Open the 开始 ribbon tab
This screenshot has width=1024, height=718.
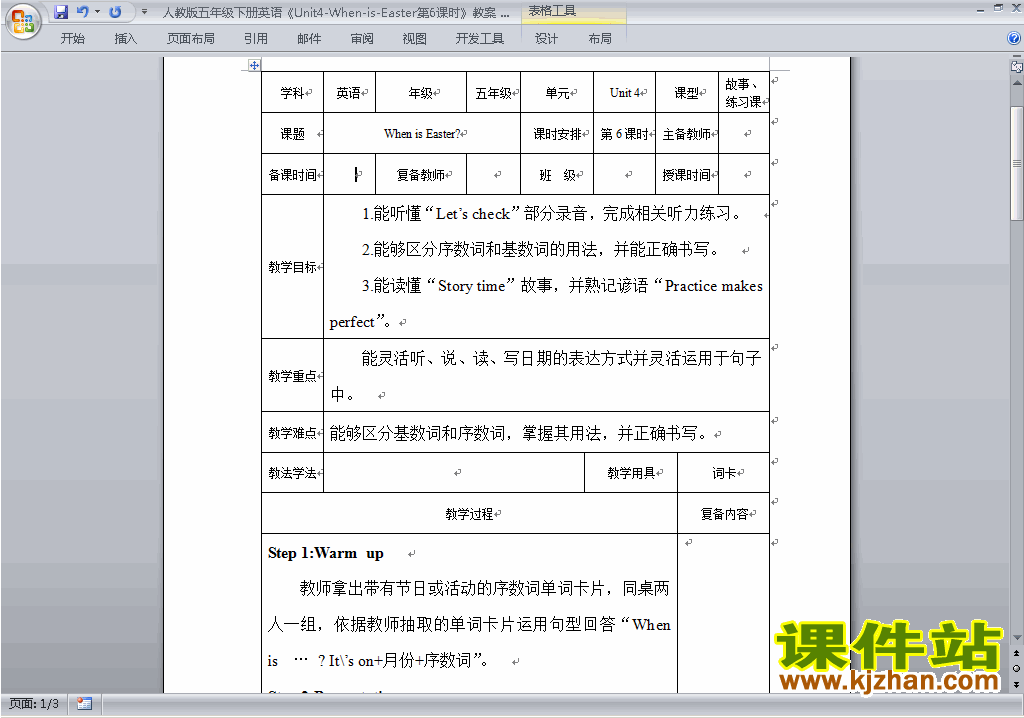pyautogui.click(x=72, y=39)
